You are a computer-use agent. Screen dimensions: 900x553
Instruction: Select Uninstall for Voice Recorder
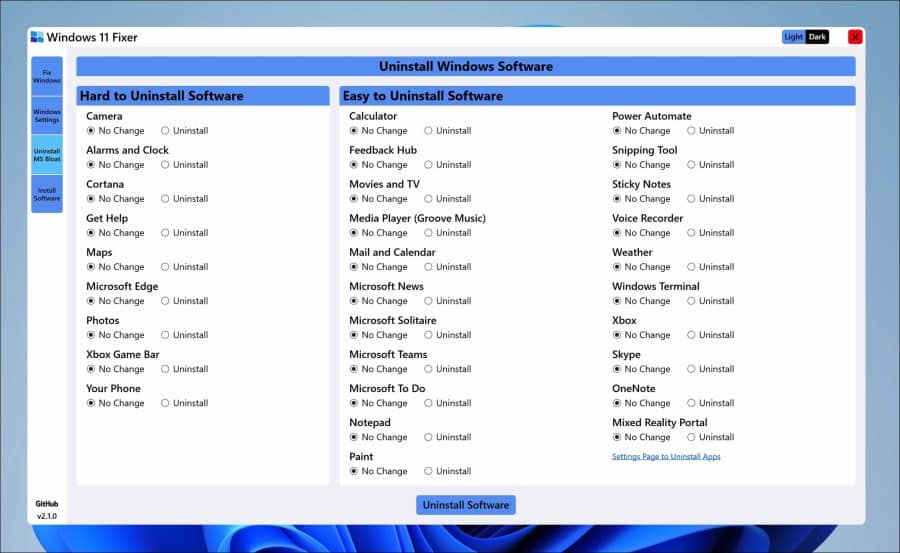tap(711, 233)
